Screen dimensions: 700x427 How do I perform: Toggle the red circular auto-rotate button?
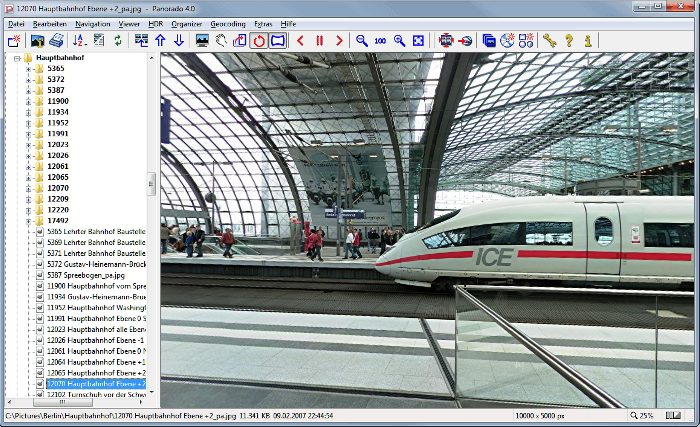(259, 41)
